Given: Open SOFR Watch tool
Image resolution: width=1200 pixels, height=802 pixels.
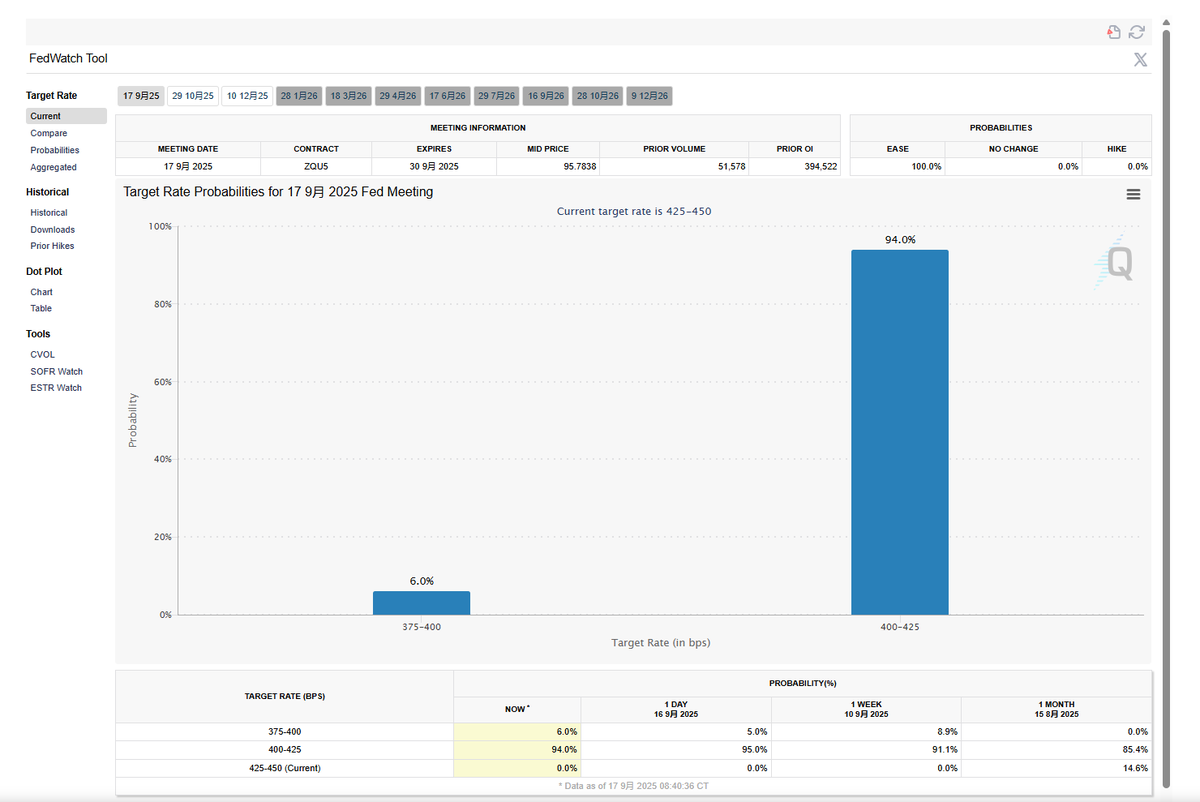Looking at the screenshot, I should (56, 371).
